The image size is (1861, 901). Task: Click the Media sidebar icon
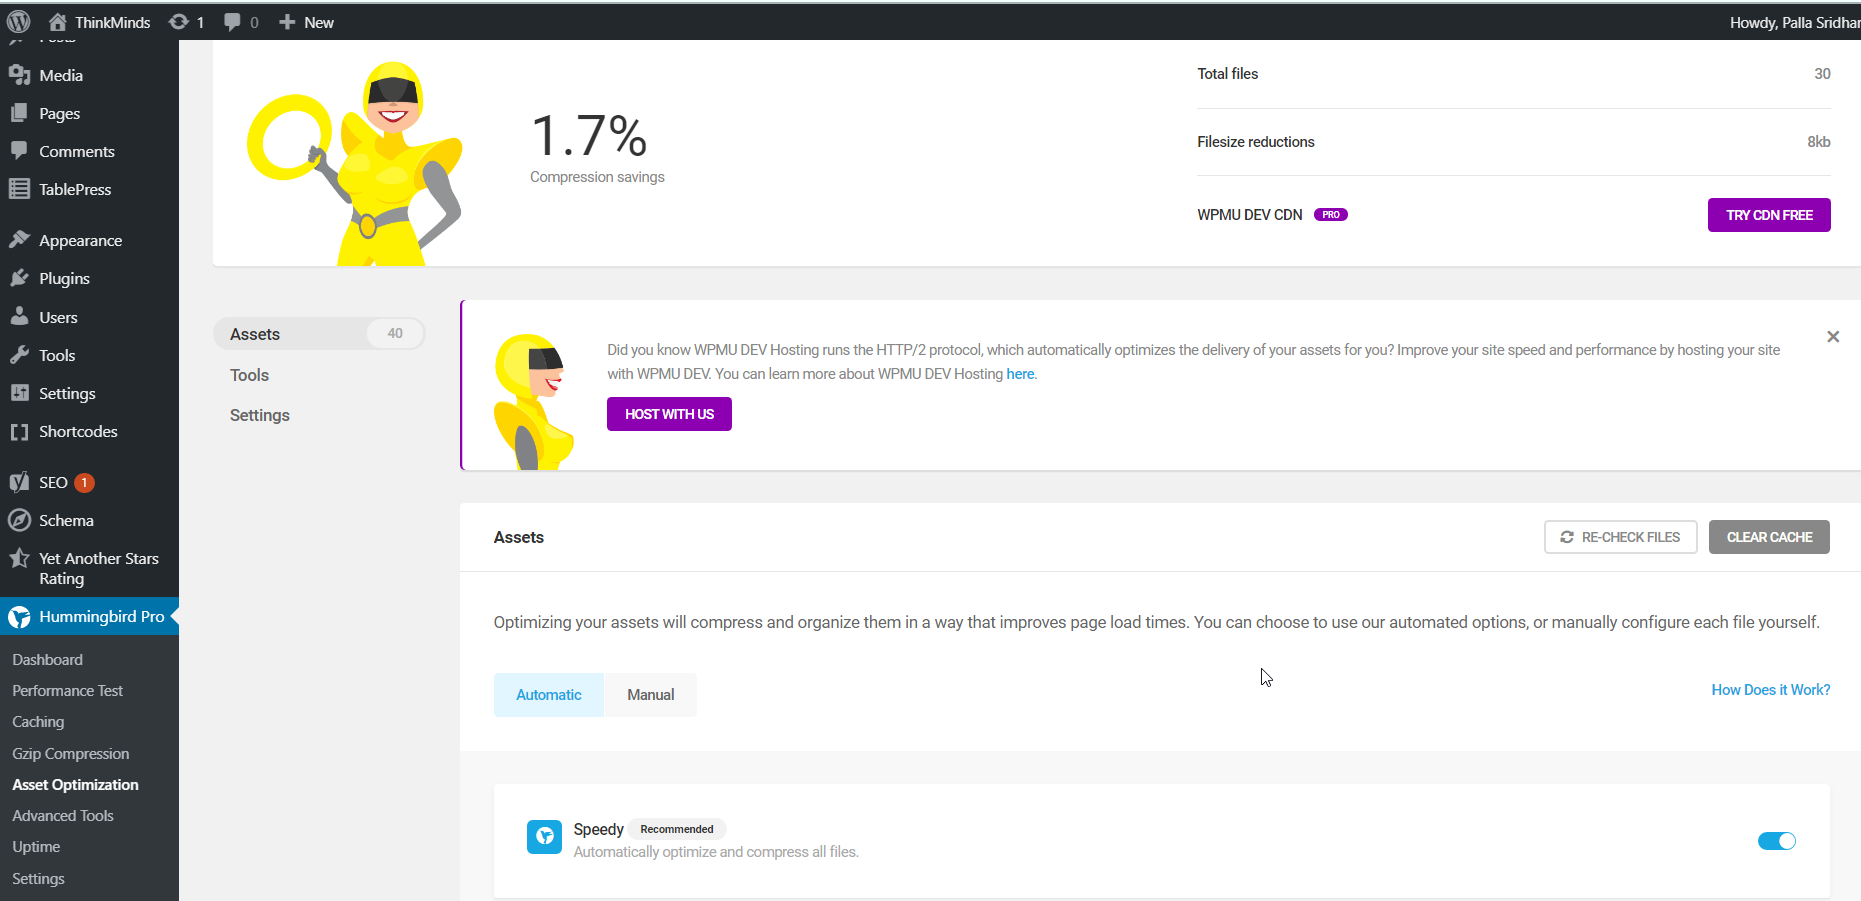tap(19, 75)
